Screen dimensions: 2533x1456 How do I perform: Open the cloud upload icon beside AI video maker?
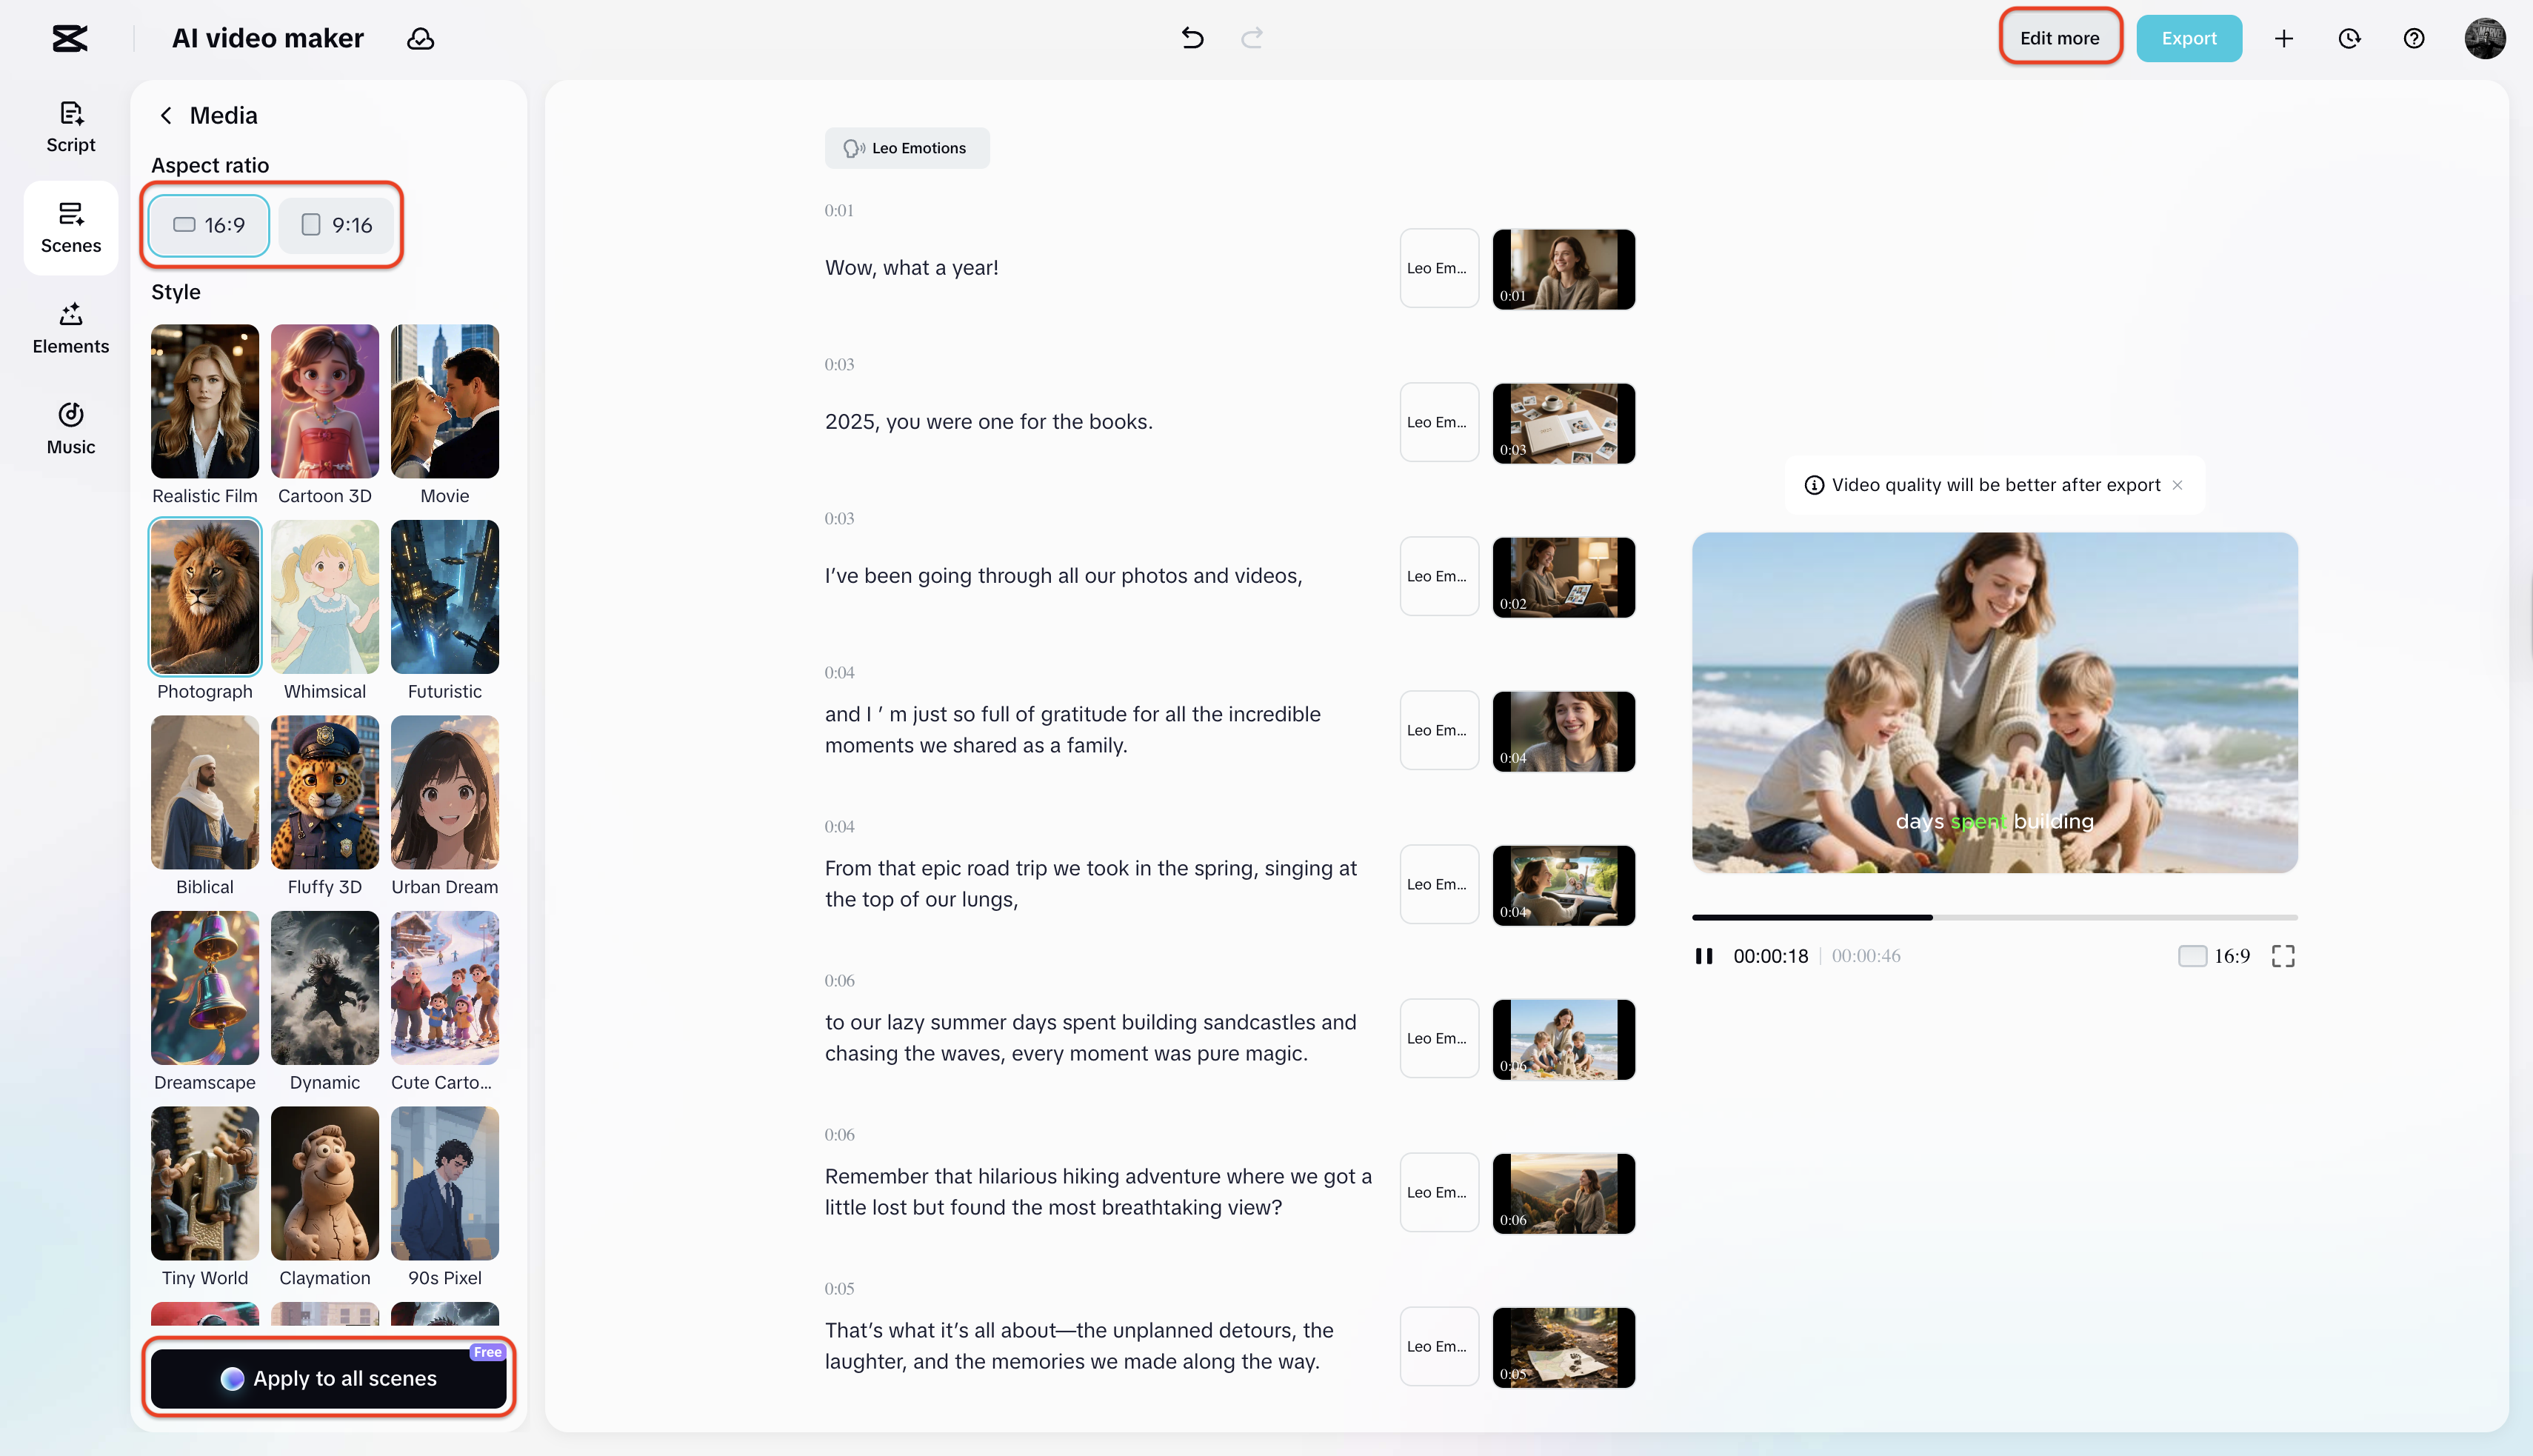pos(421,38)
